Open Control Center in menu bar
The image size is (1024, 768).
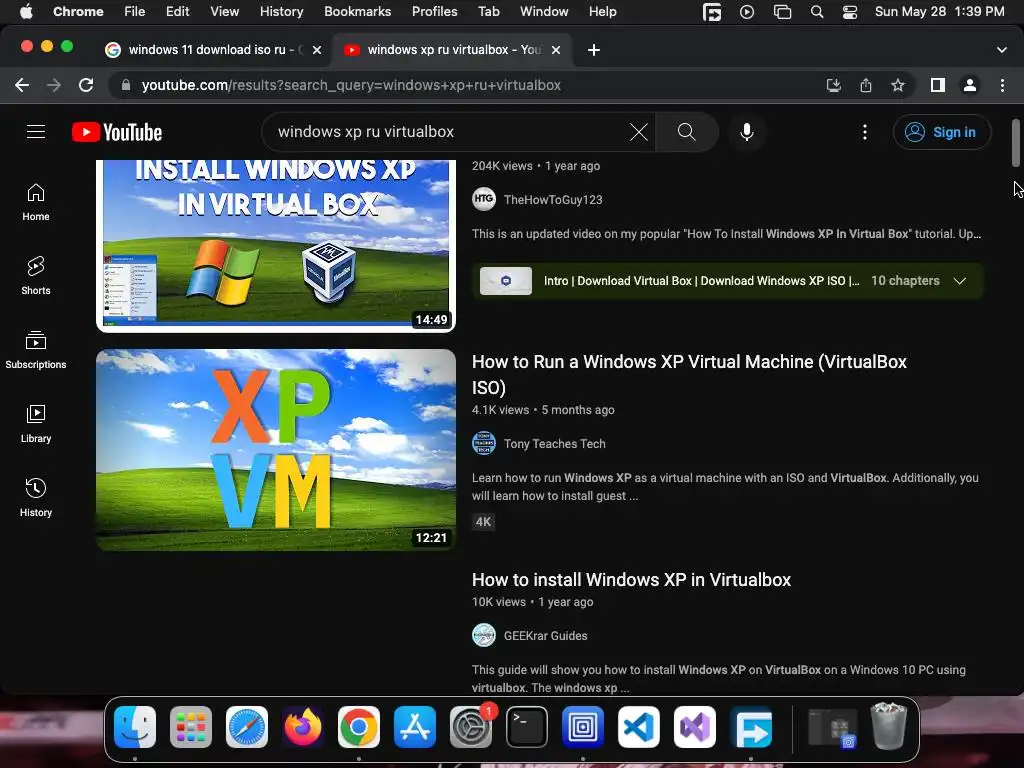pos(850,12)
